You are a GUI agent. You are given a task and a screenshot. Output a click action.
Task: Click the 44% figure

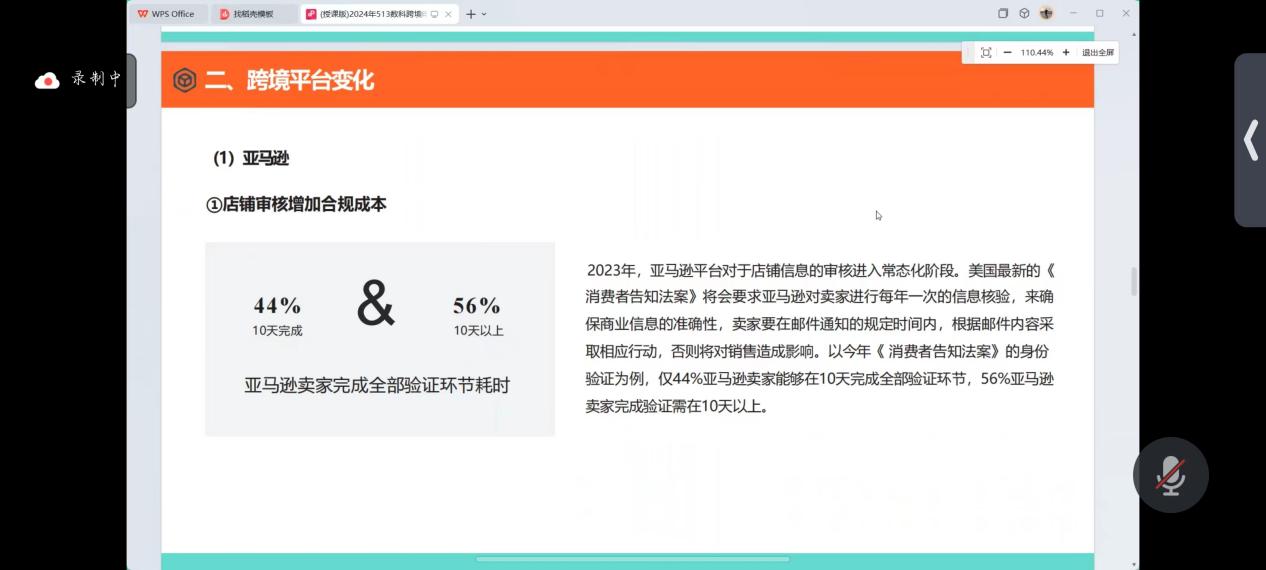pyautogui.click(x=277, y=305)
